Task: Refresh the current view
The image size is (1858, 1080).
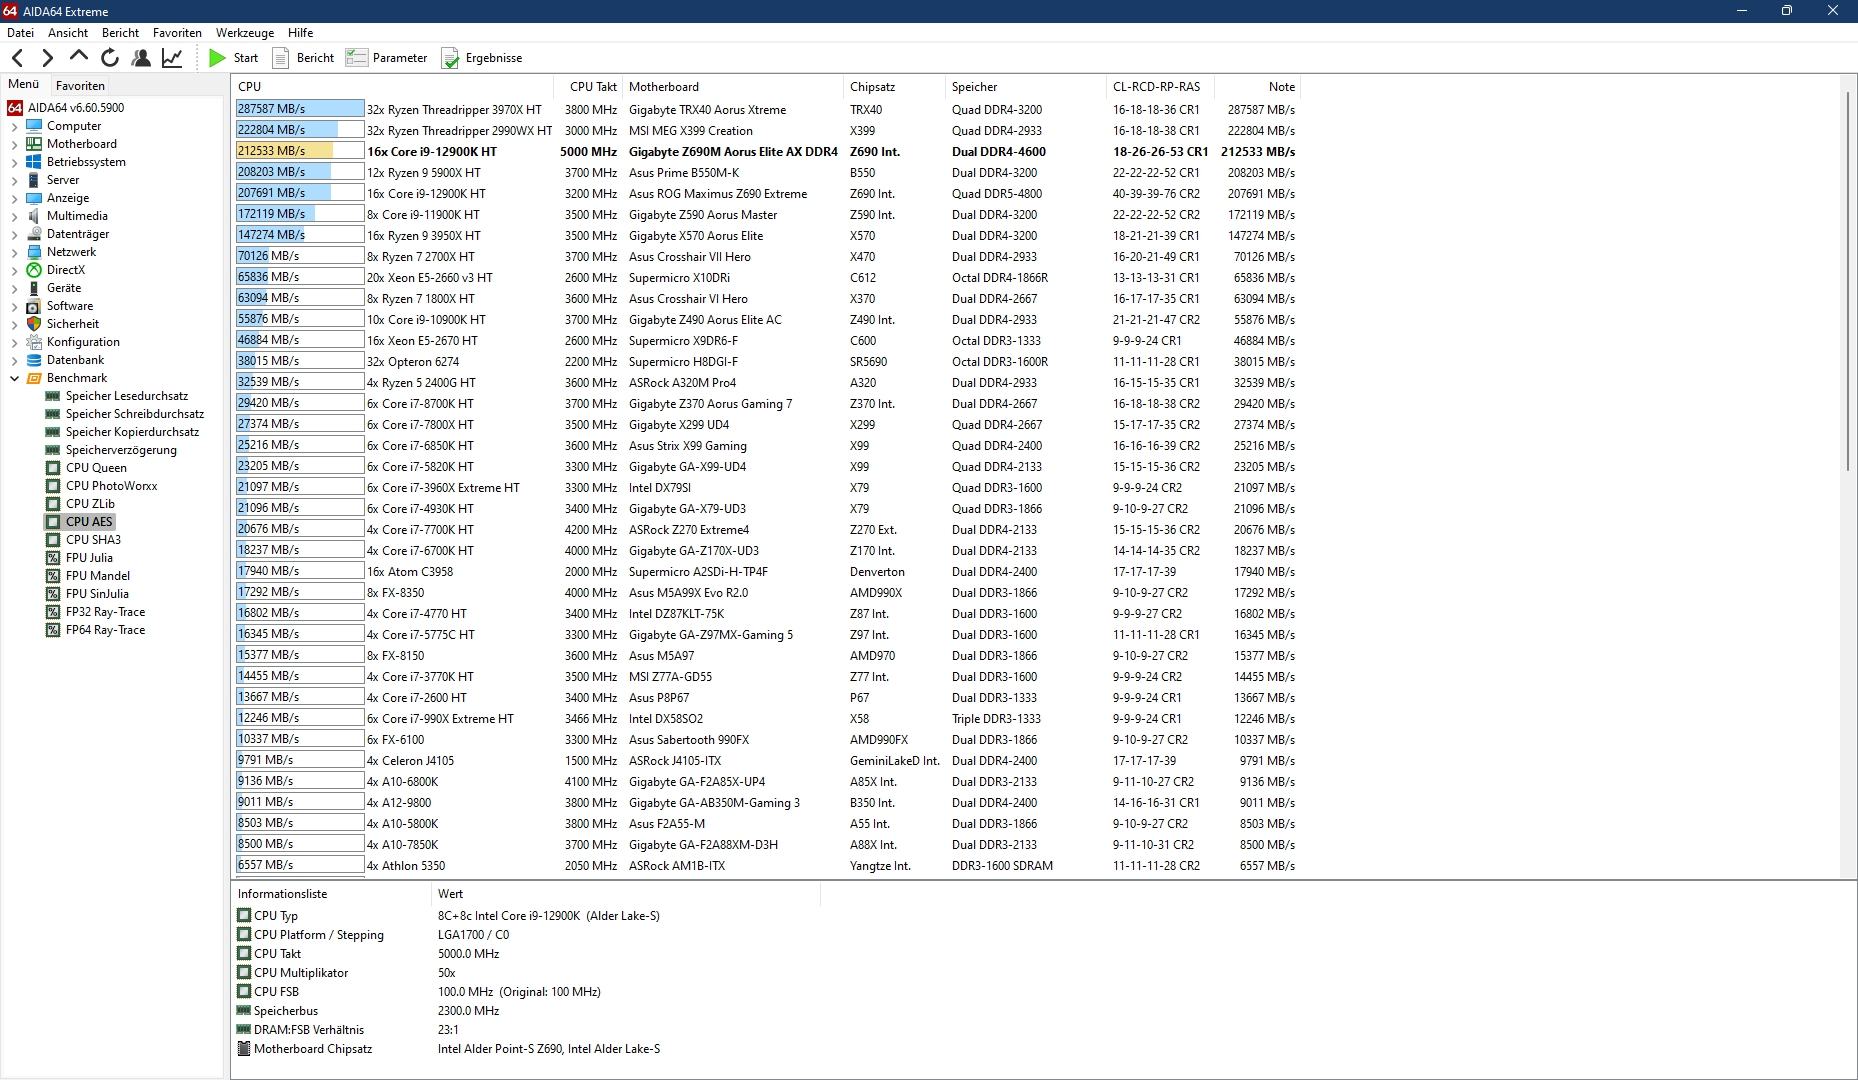Action: [110, 58]
